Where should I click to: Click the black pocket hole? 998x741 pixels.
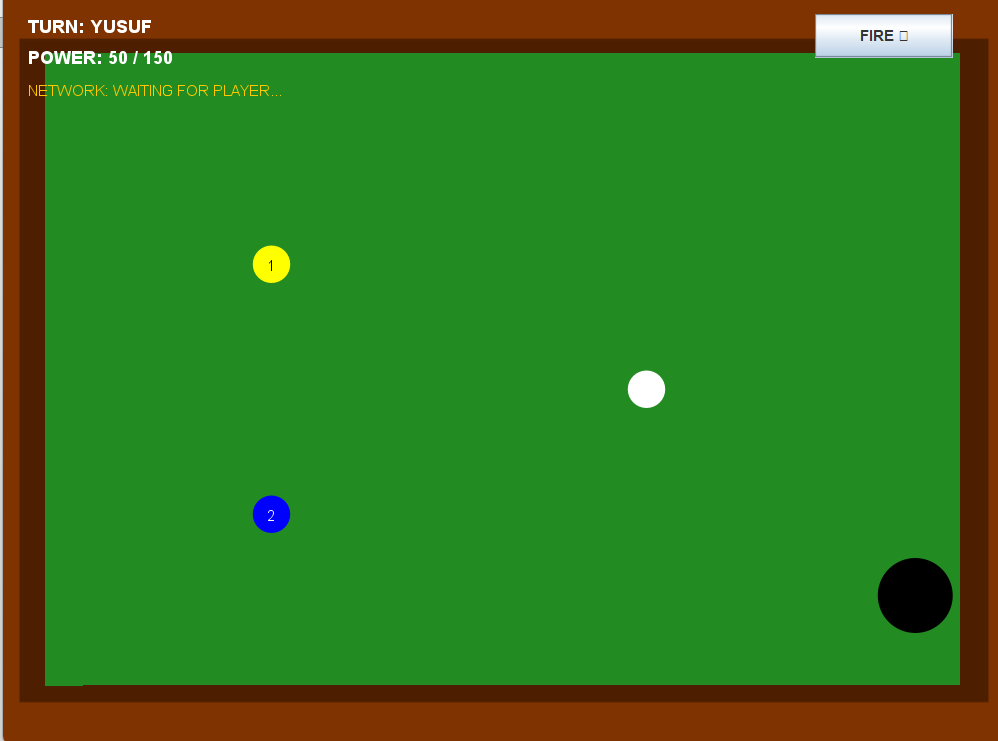point(915,595)
